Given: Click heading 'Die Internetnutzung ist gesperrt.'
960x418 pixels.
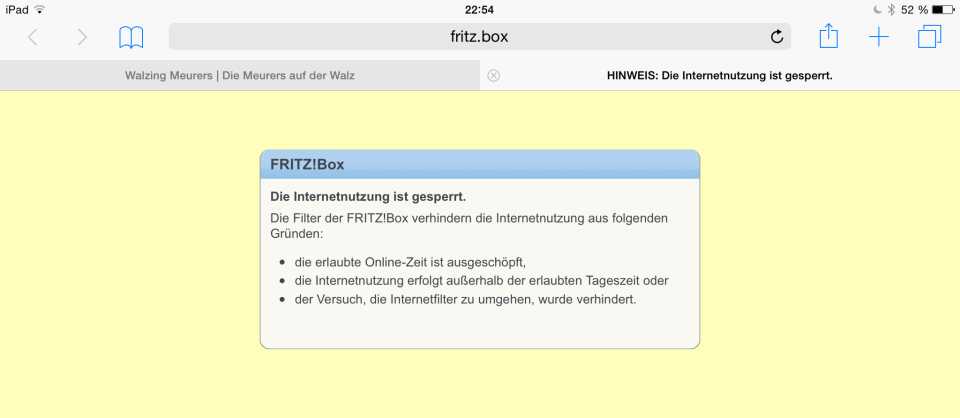Looking at the screenshot, I should [368, 197].
